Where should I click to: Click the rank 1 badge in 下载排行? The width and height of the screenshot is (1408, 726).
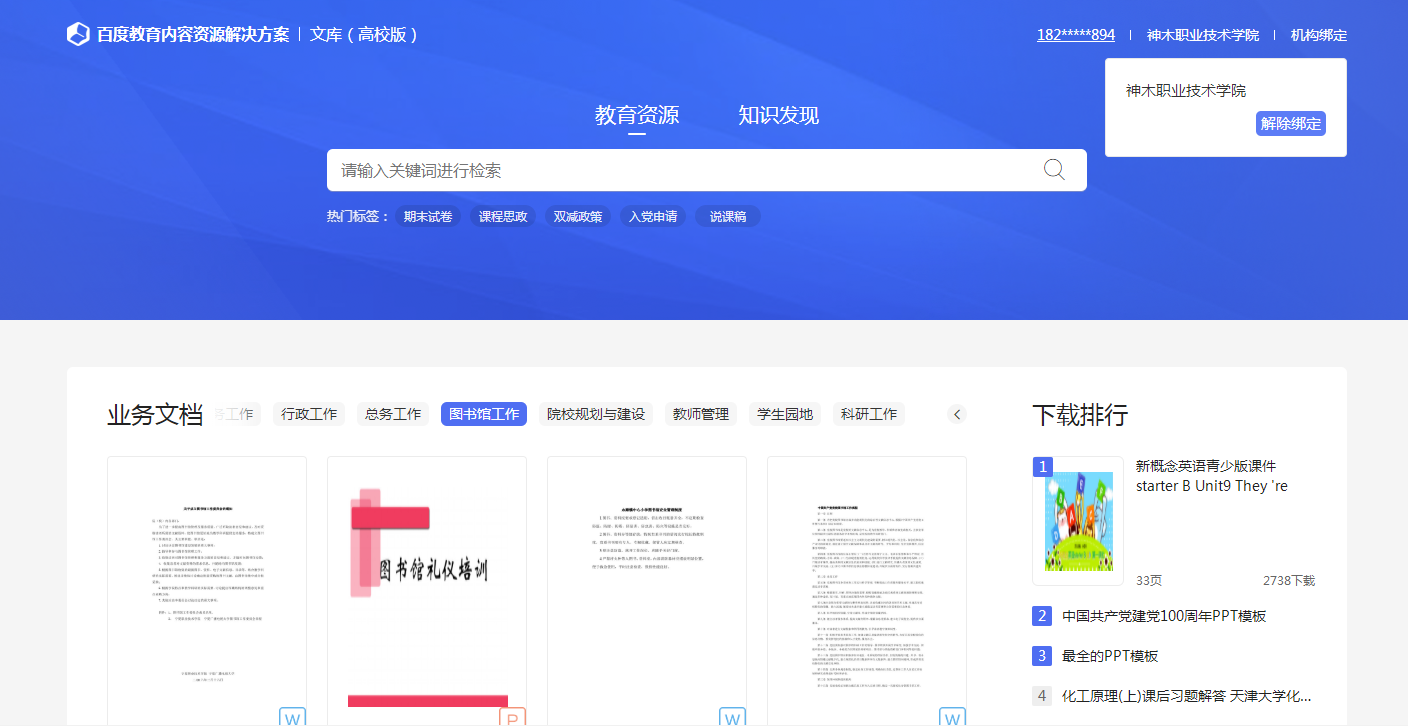(x=1043, y=467)
